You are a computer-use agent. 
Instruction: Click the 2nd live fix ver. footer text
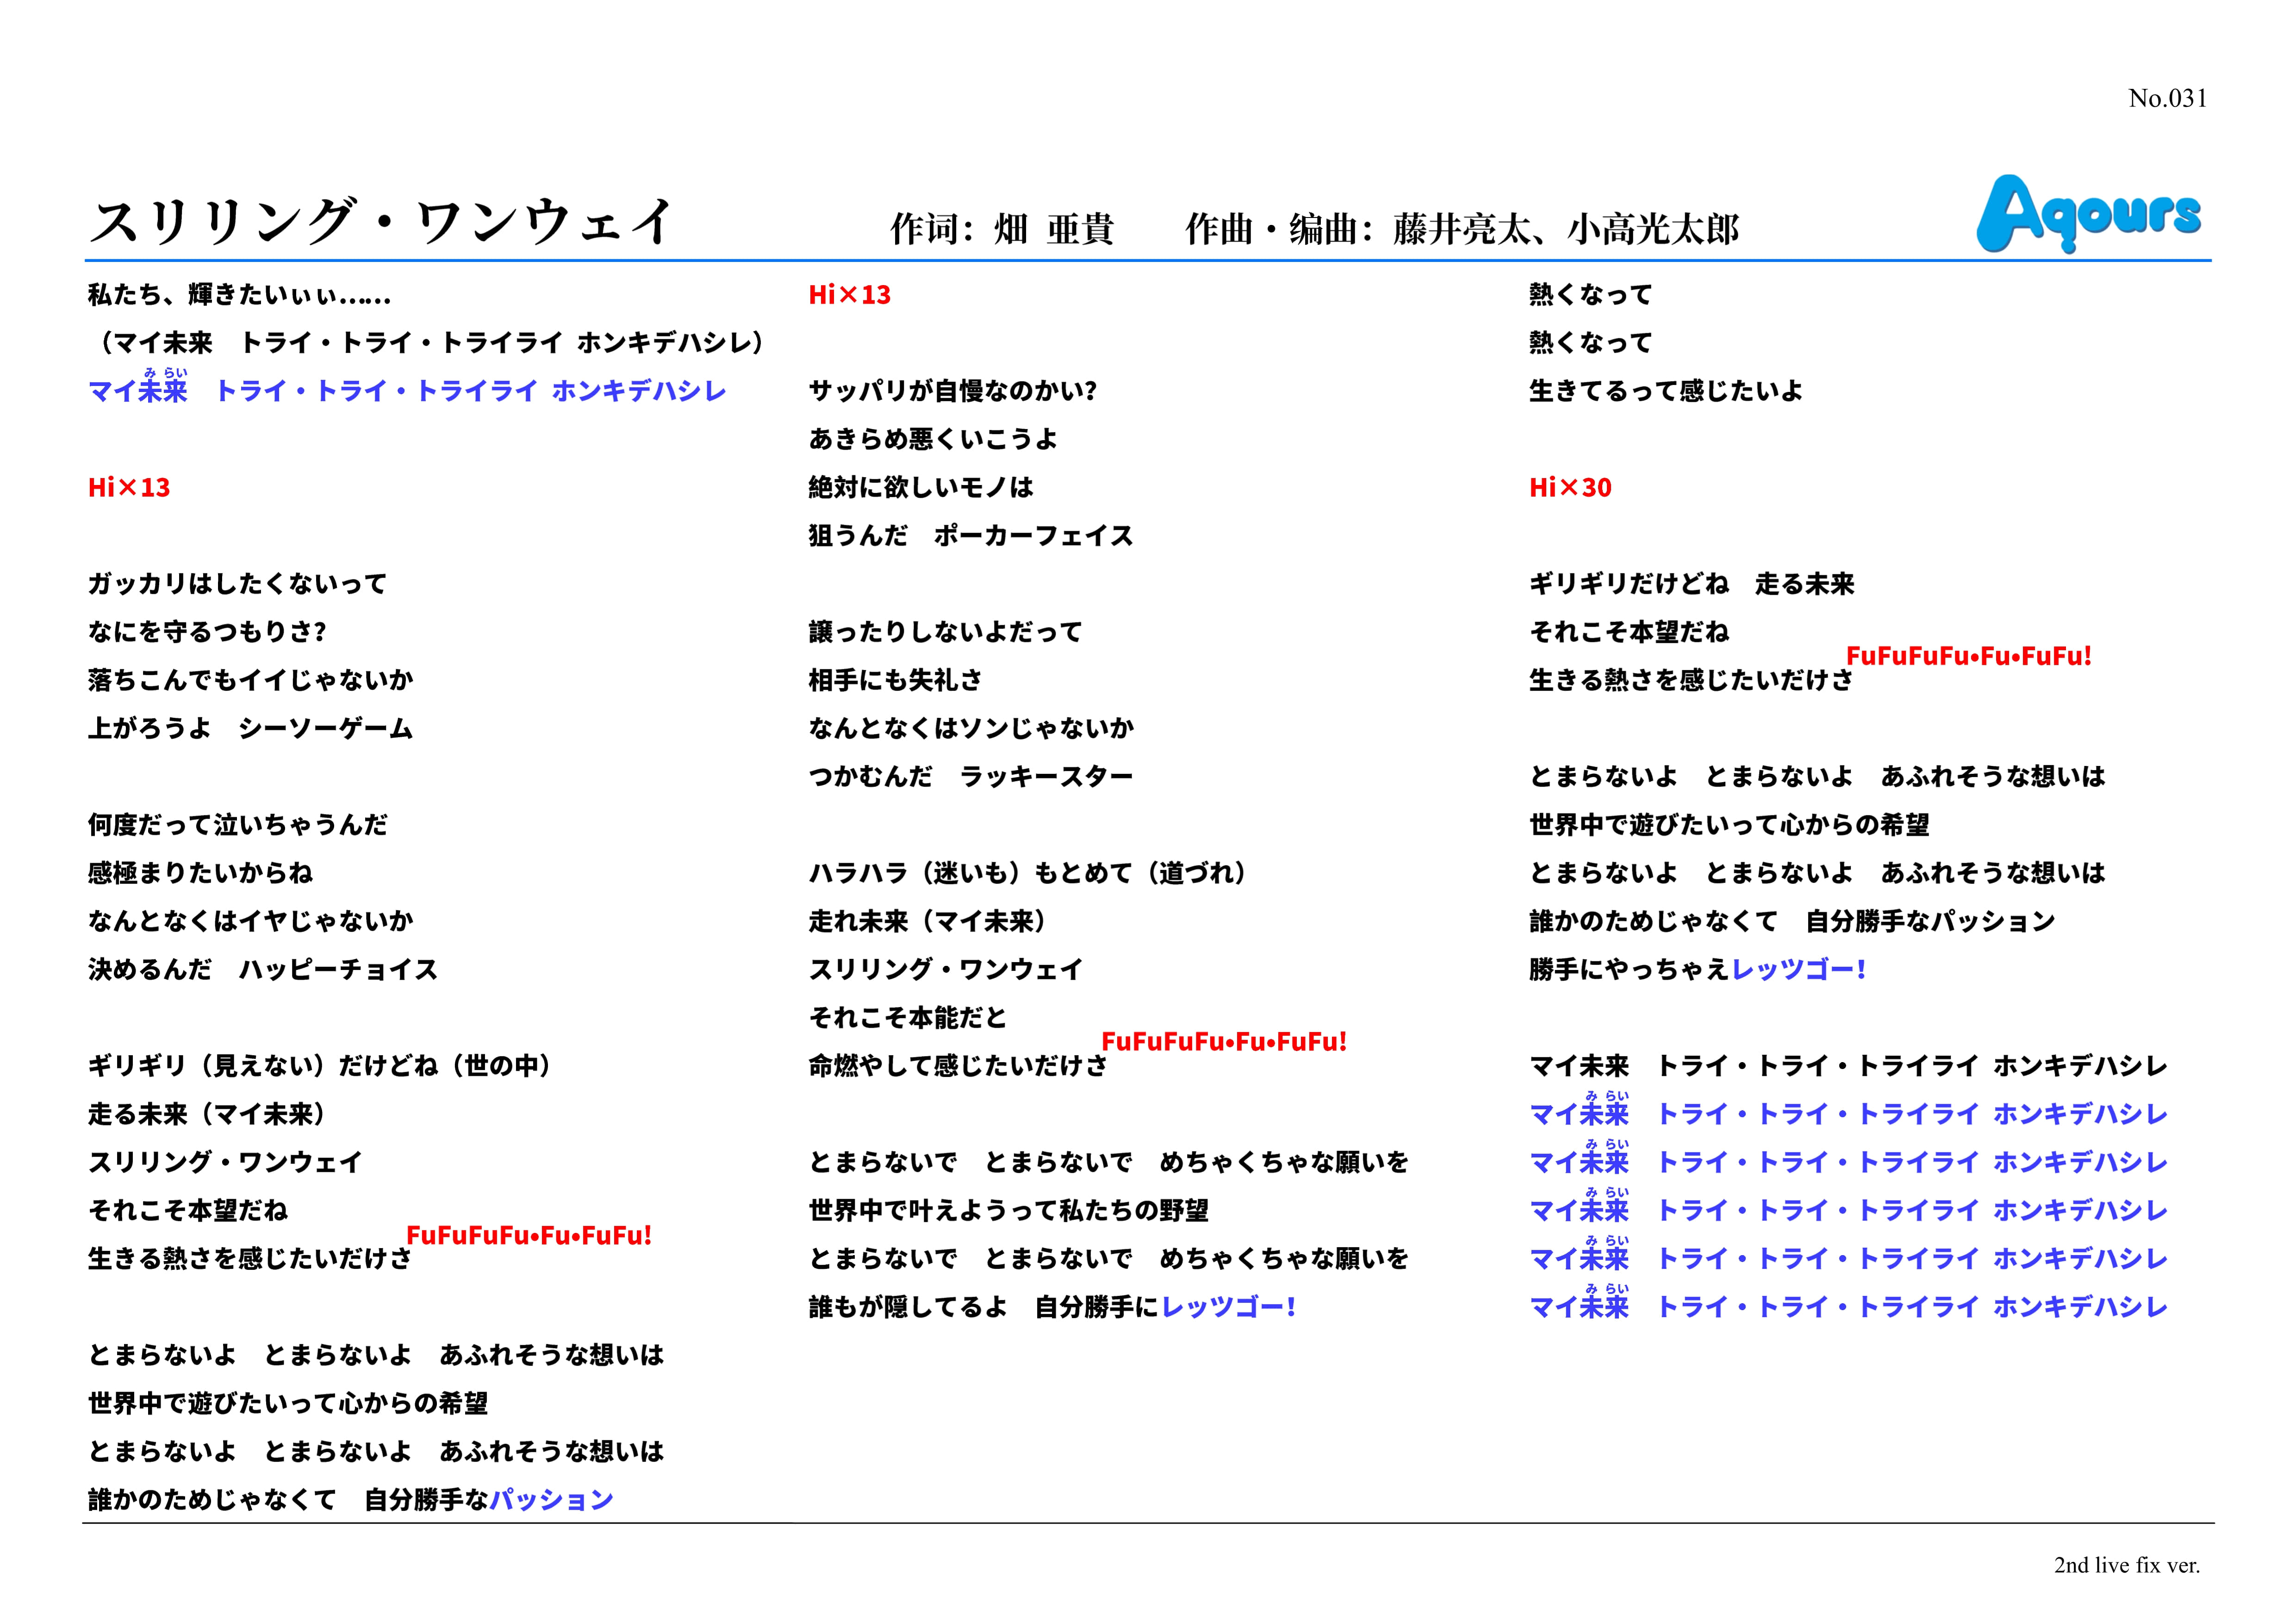(x=2127, y=1566)
